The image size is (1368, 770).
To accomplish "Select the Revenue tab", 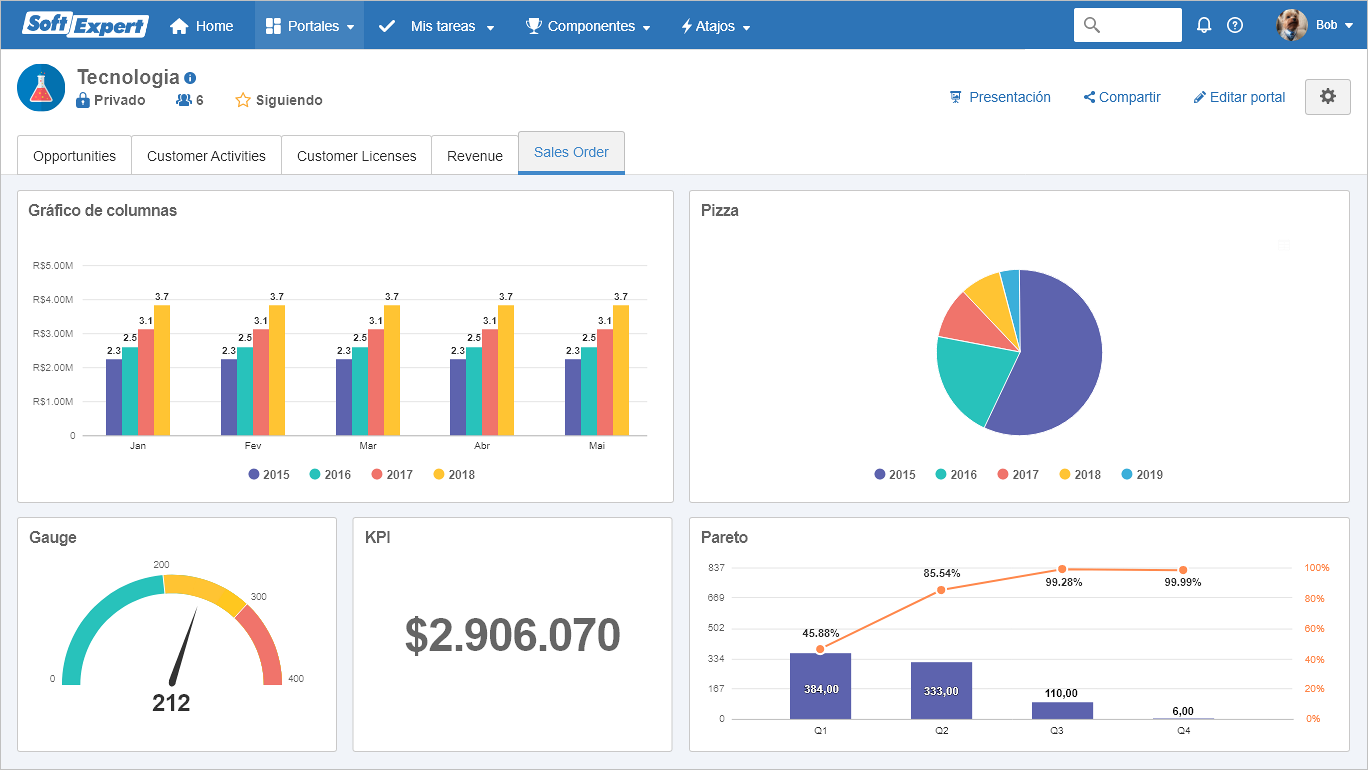I will [x=475, y=156].
